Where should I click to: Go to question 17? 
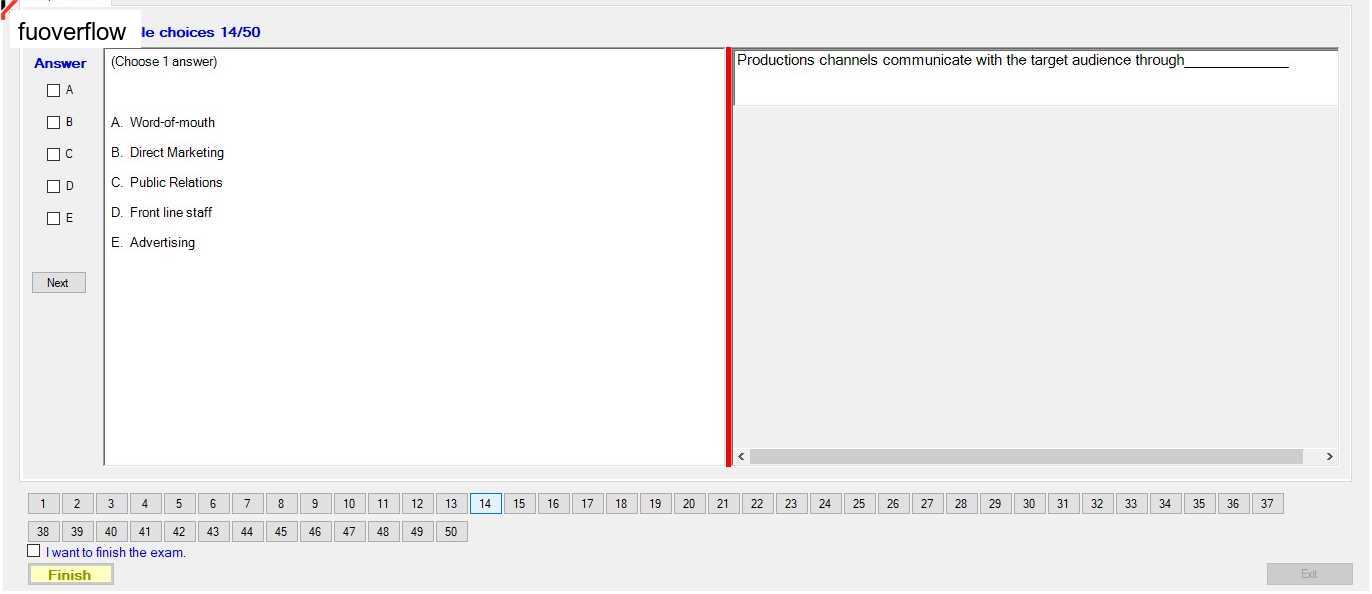click(x=587, y=504)
